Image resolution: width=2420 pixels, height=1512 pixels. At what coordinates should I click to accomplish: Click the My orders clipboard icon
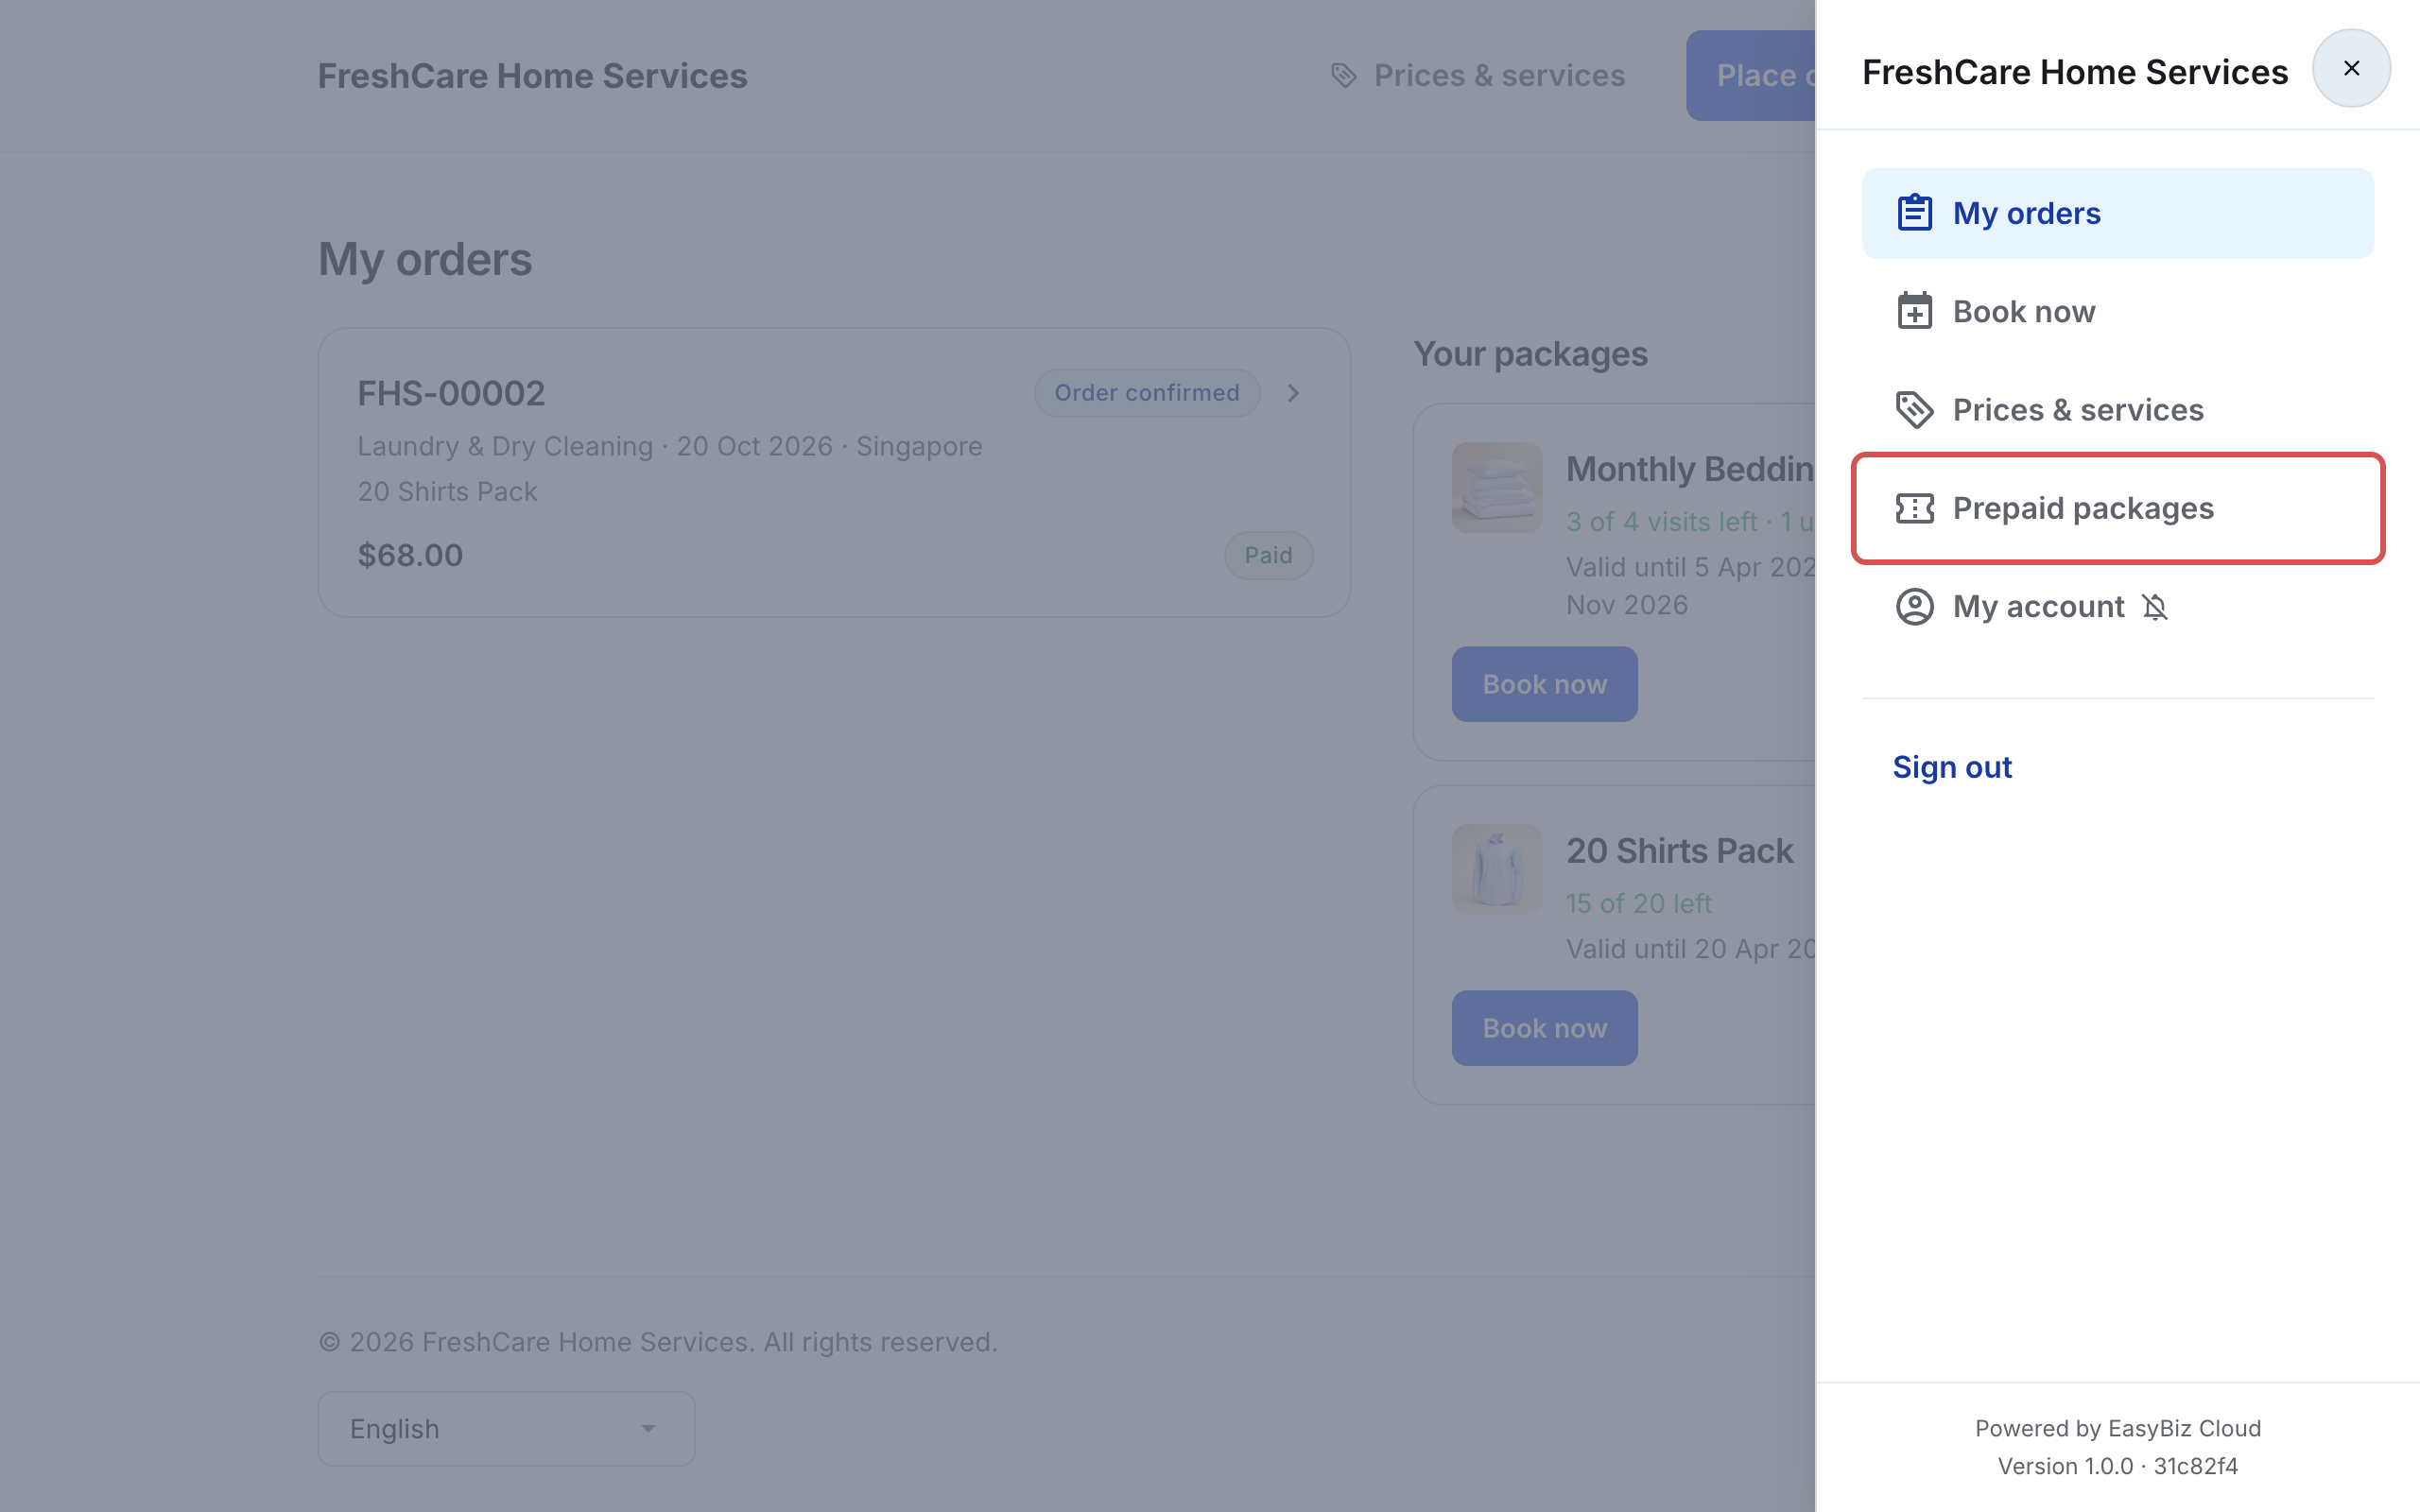click(1914, 213)
